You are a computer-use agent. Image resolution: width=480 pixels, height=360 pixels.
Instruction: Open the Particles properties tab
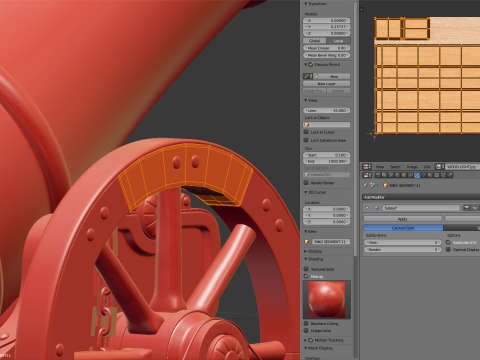pos(443,175)
